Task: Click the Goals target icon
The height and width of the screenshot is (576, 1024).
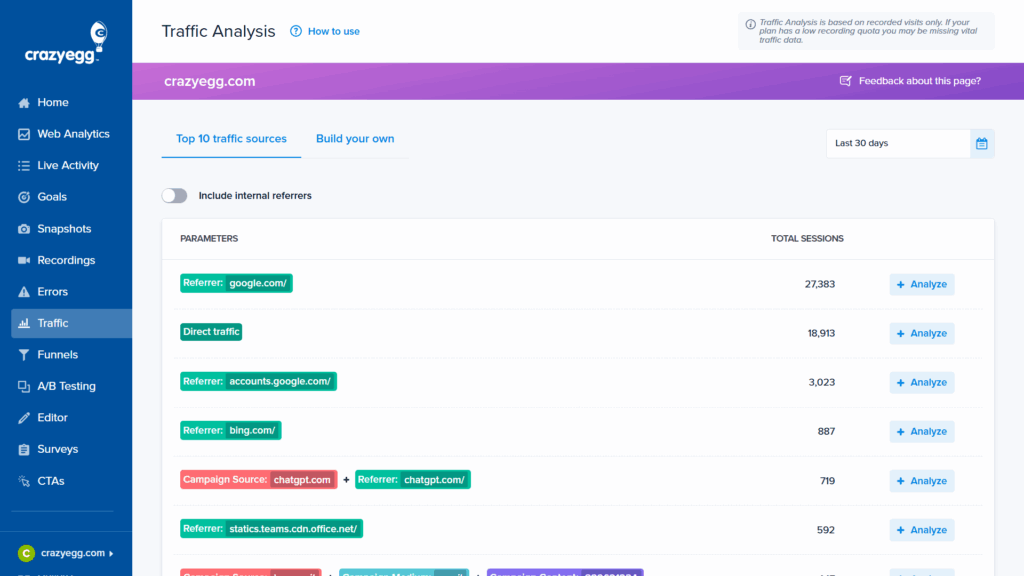Action: 24,197
